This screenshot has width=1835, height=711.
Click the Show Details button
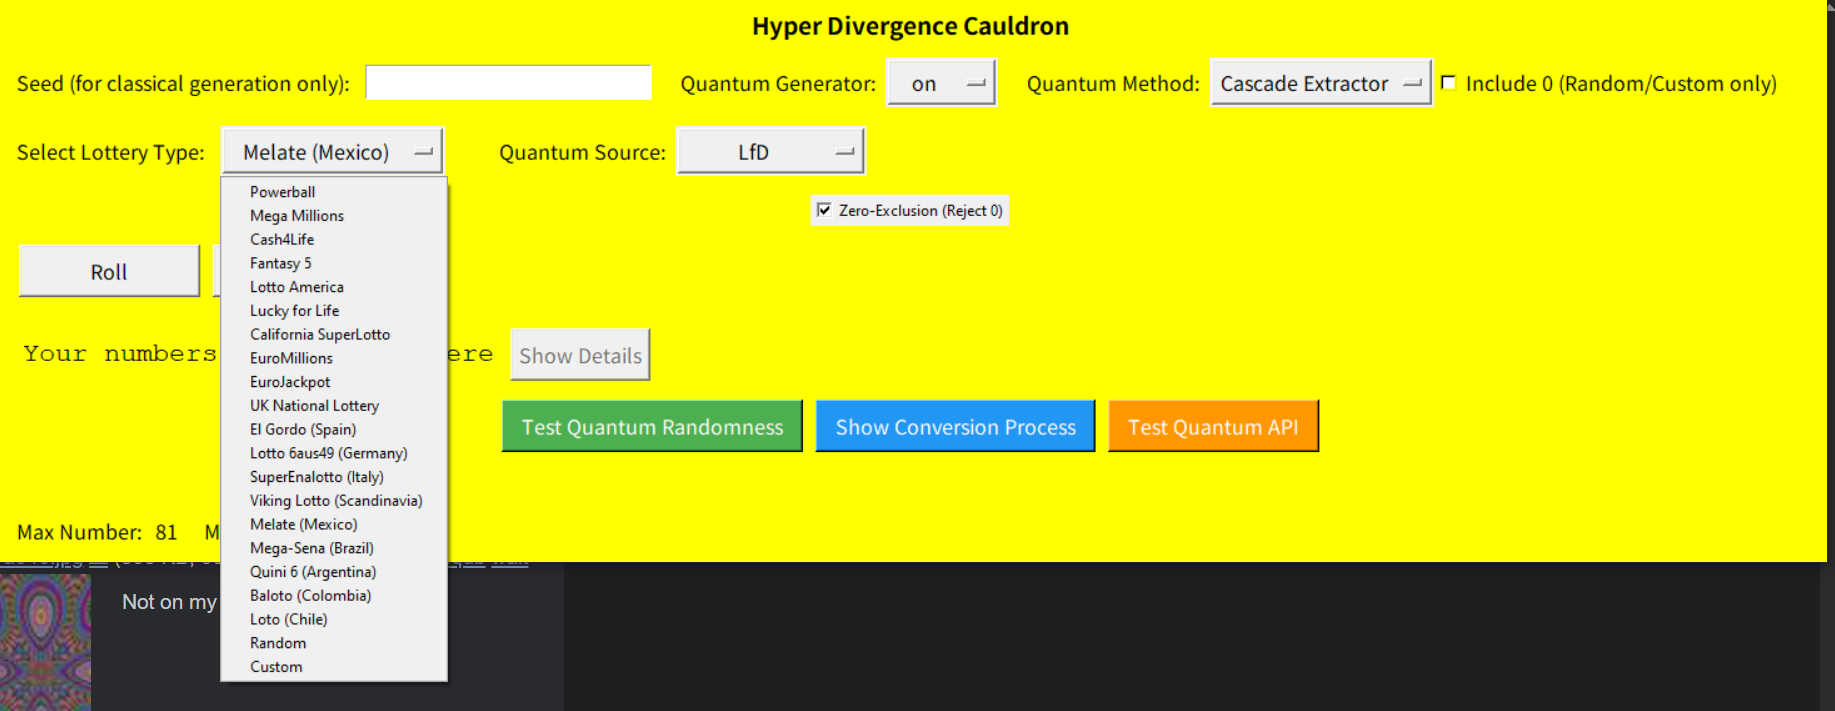pos(580,356)
